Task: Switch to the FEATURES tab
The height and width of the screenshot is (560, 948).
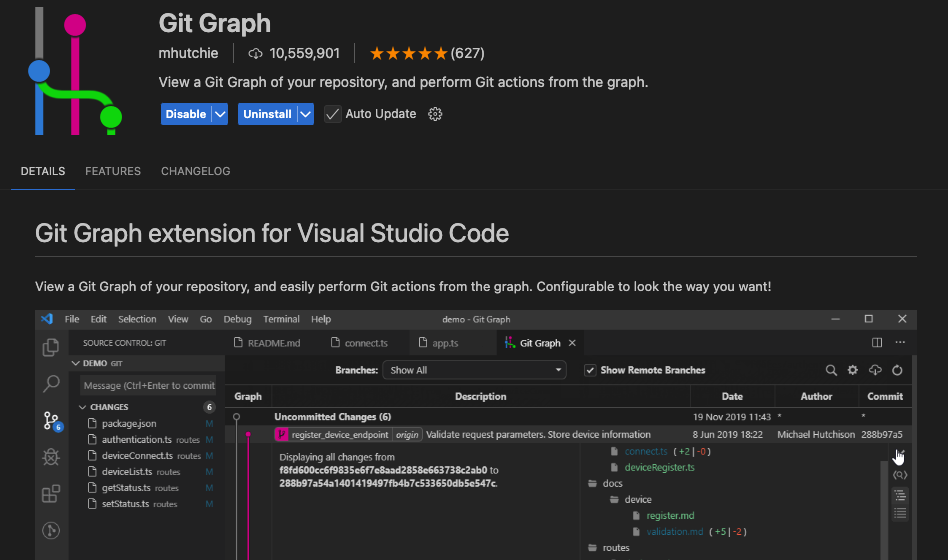Action: (x=113, y=171)
